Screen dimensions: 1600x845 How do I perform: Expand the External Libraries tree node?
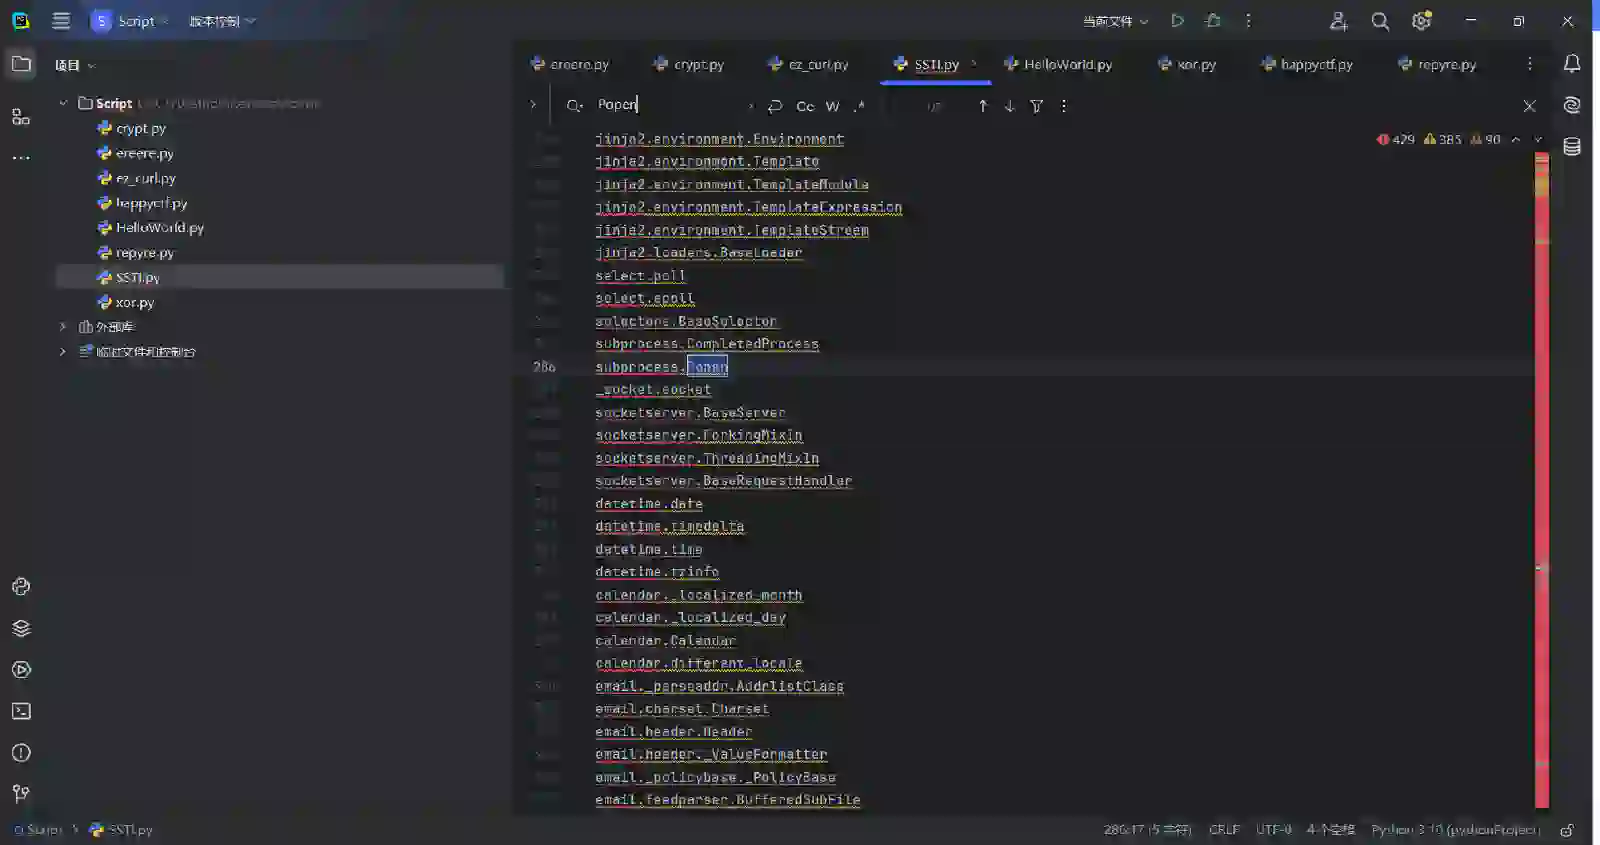coord(63,327)
